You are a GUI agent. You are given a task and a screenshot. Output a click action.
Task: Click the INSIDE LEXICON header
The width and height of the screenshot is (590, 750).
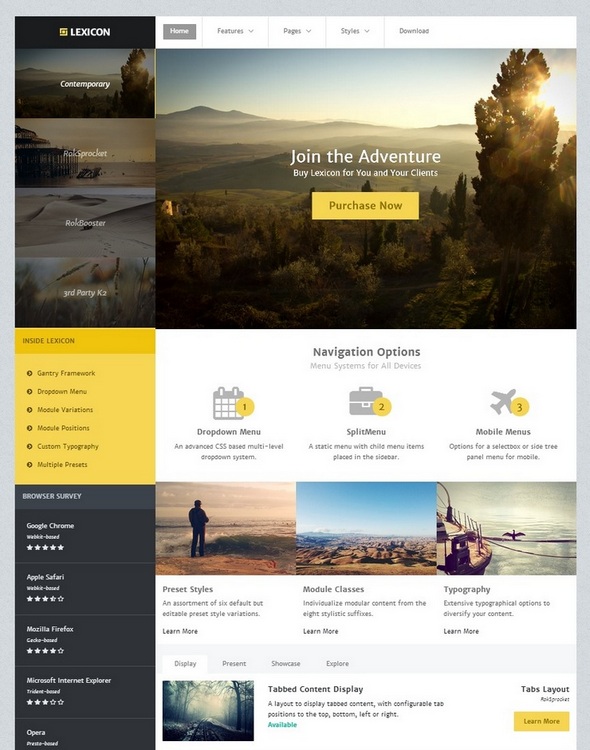tap(85, 341)
